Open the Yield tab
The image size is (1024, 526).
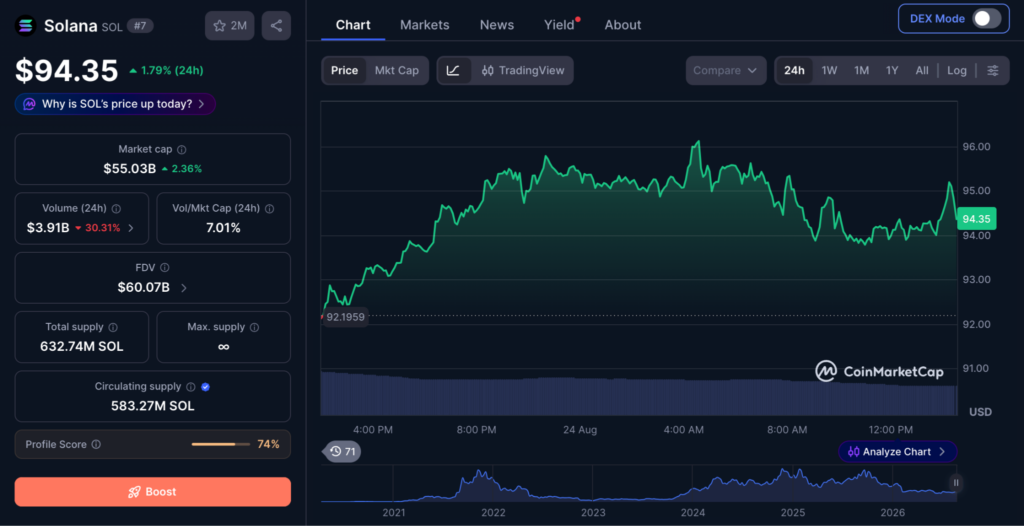[x=560, y=25]
